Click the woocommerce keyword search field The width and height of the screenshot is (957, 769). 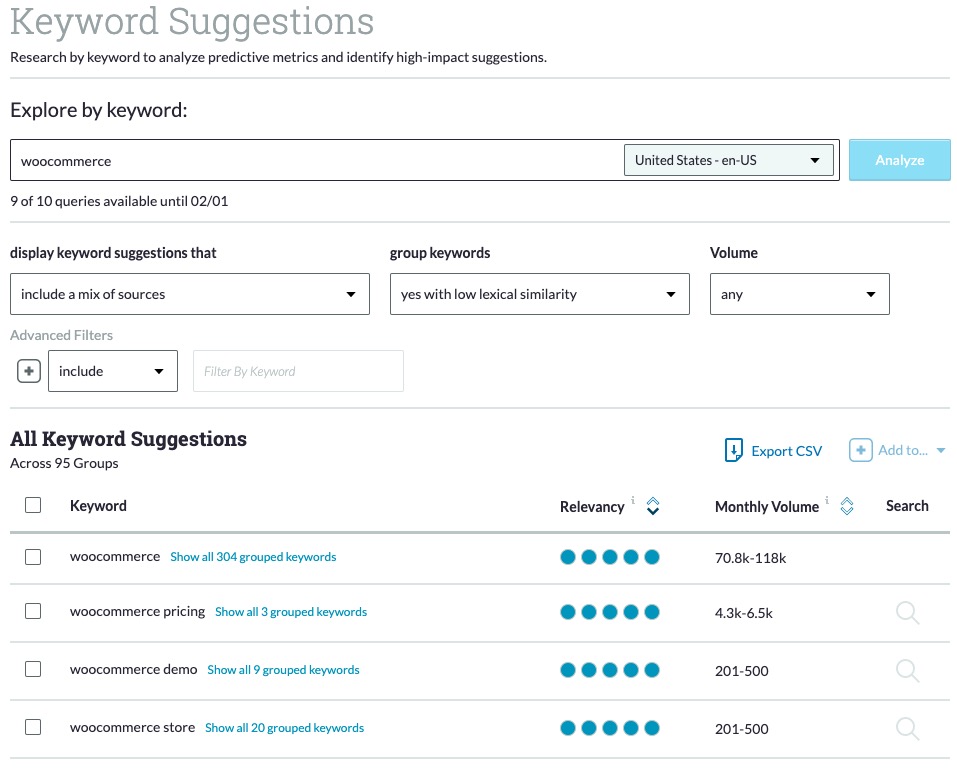click(317, 161)
